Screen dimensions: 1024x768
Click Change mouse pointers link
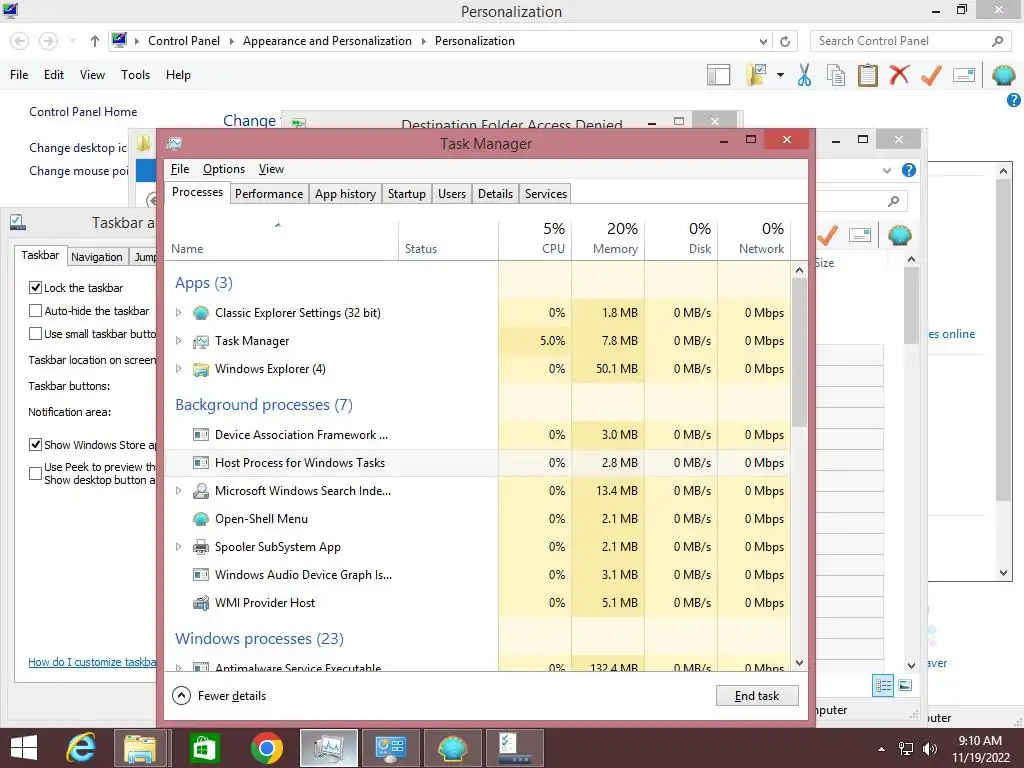[78, 170]
